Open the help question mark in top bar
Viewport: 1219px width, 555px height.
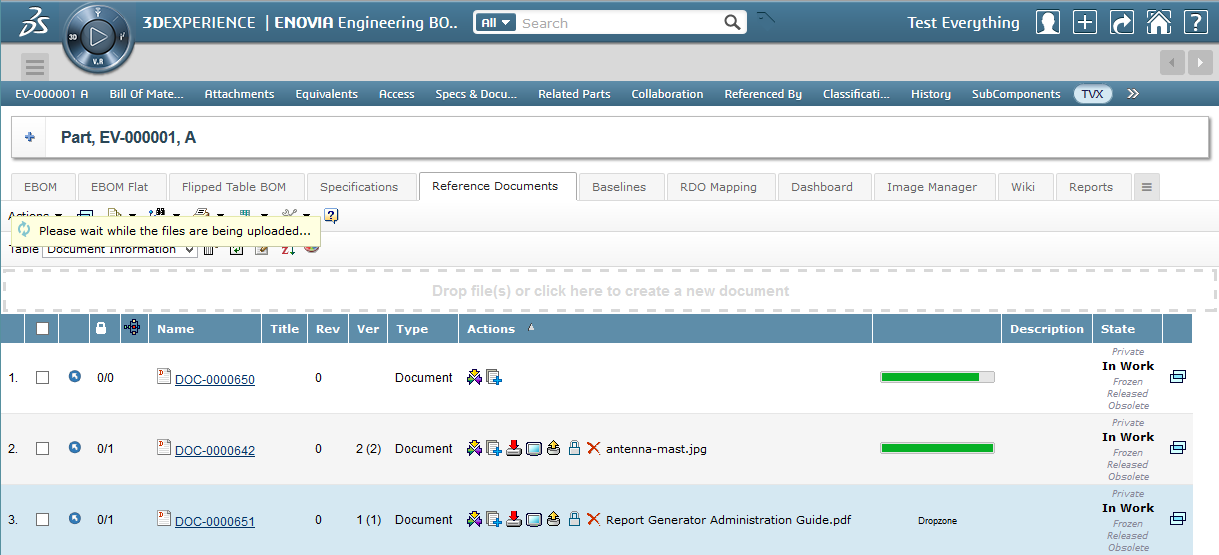[x=1194, y=23]
